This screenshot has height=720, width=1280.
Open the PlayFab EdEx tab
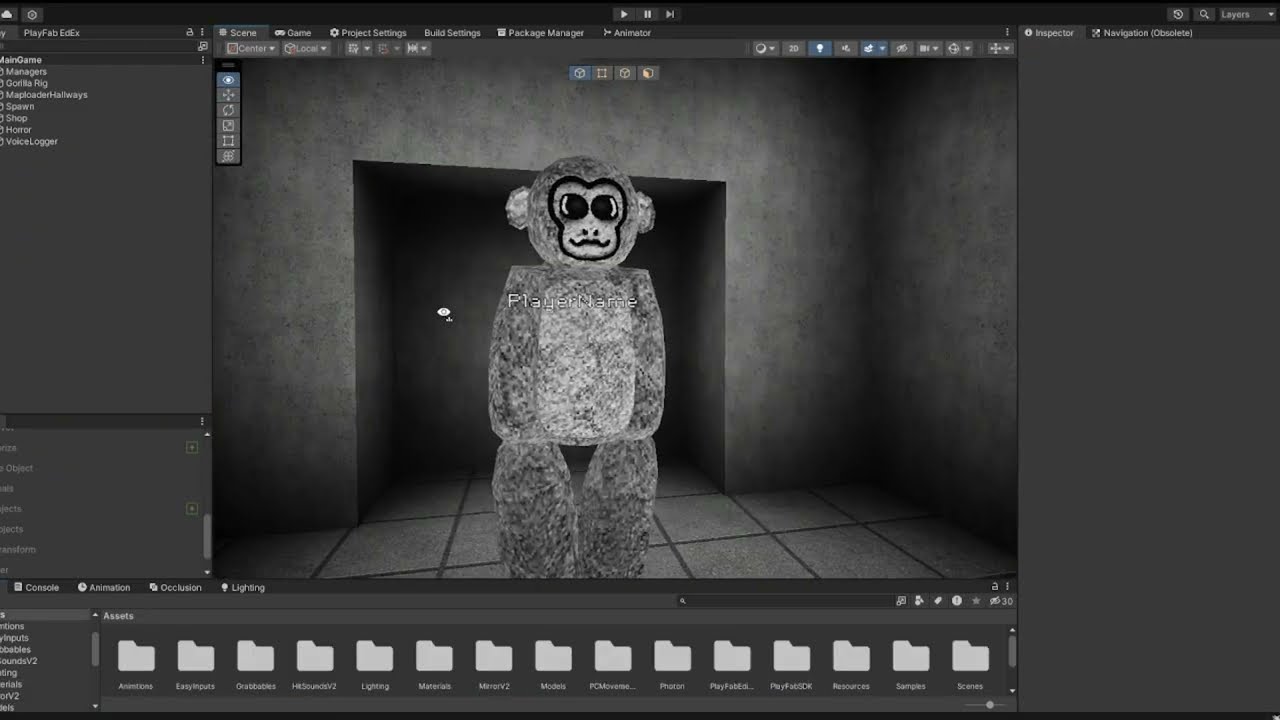click(x=52, y=33)
